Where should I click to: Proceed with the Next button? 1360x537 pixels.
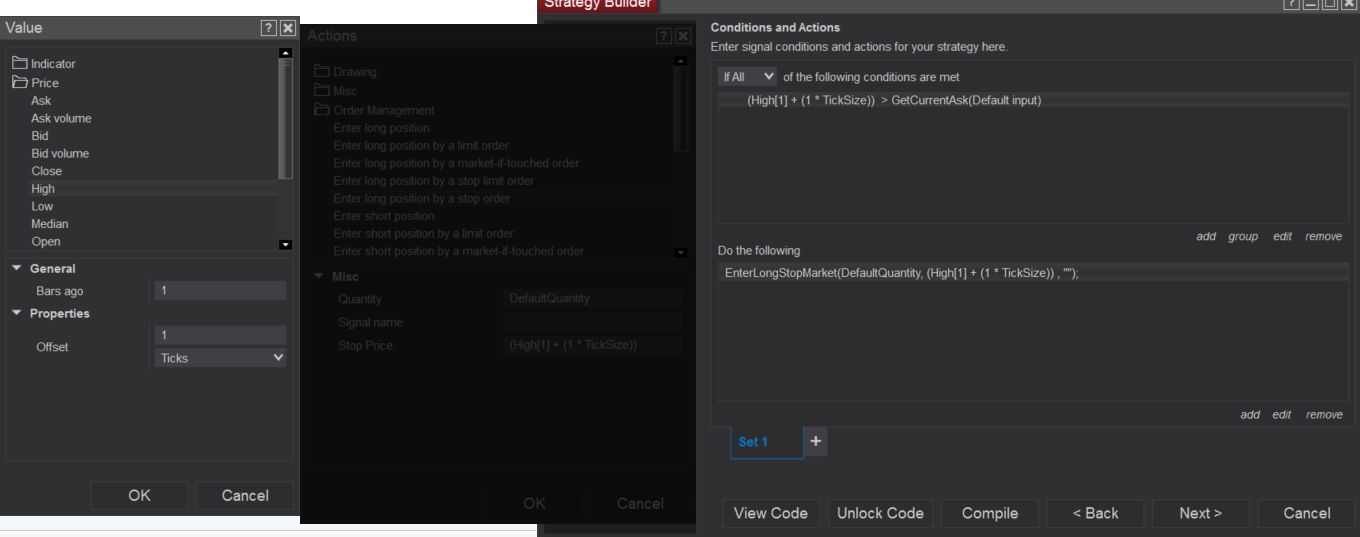click(1201, 513)
